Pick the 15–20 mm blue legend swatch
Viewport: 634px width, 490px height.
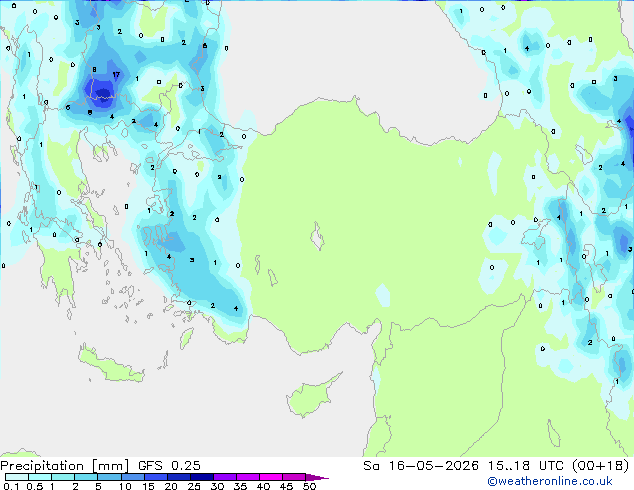pyautogui.click(x=155, y=477)
